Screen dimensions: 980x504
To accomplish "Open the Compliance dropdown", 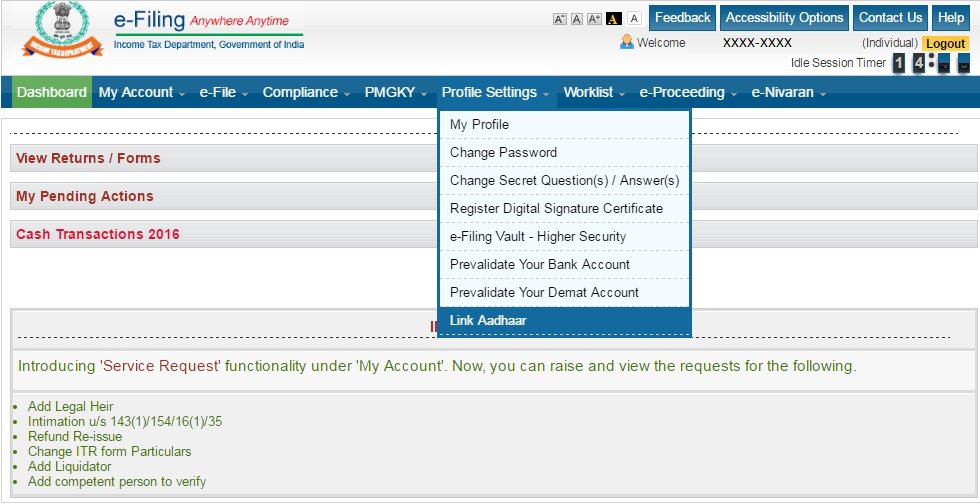I will tap(306, 92).
